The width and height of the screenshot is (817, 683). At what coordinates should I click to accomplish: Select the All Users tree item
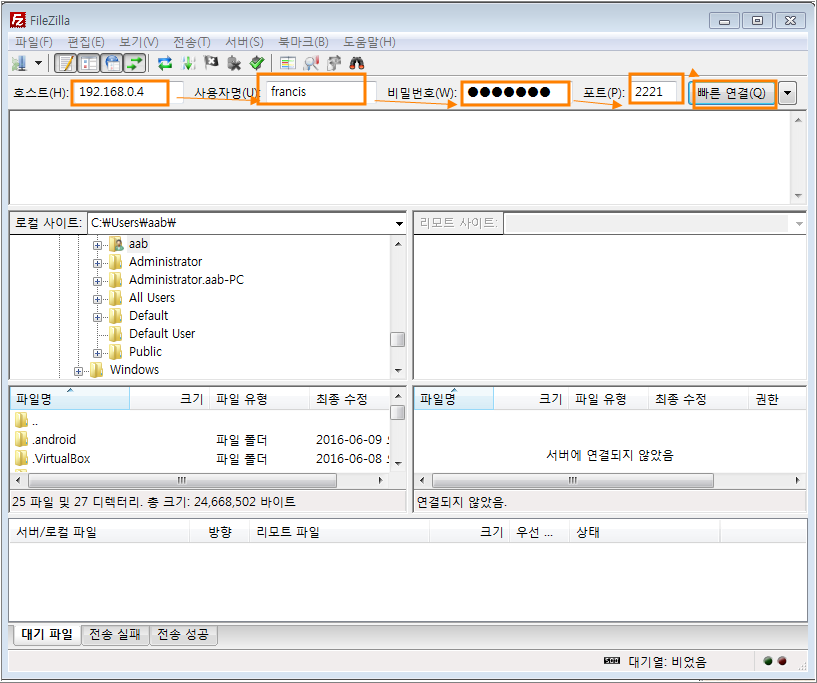152,297
